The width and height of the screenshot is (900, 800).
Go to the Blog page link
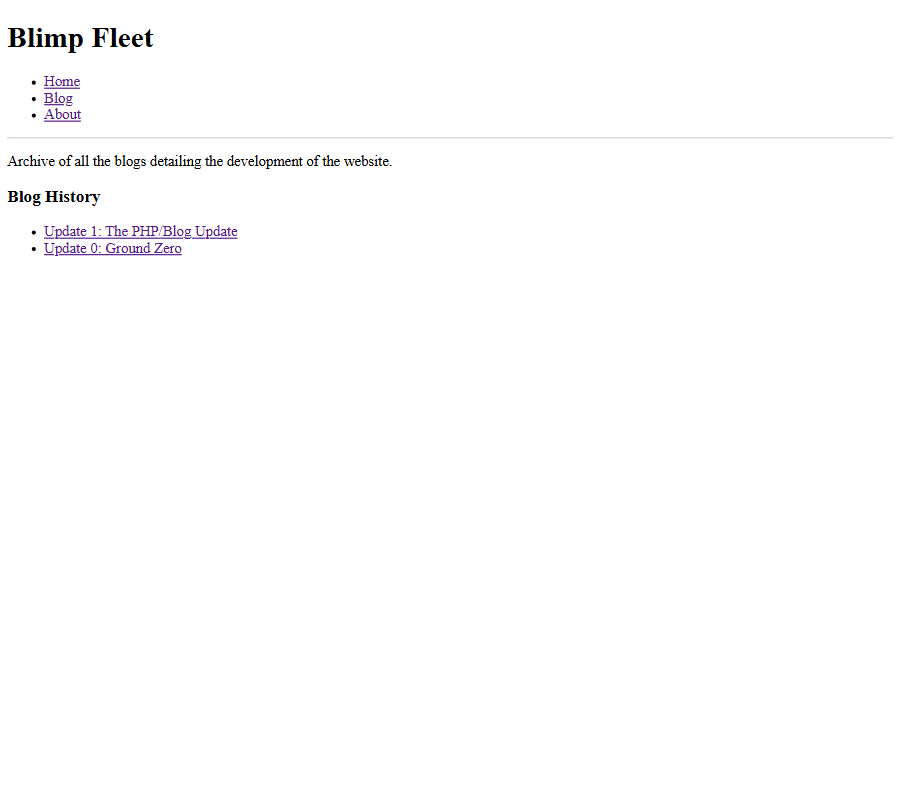58,98
